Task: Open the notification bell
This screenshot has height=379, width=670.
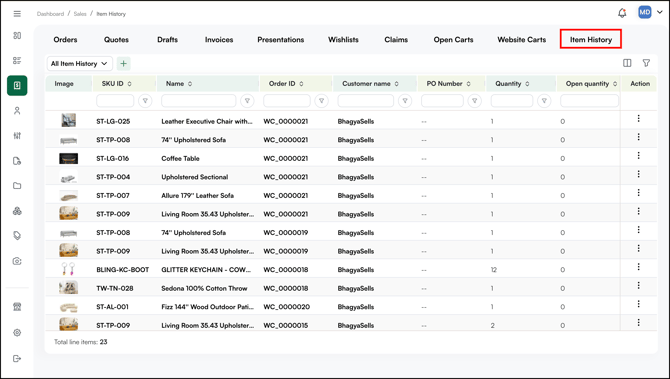Action: click(622, 13)
